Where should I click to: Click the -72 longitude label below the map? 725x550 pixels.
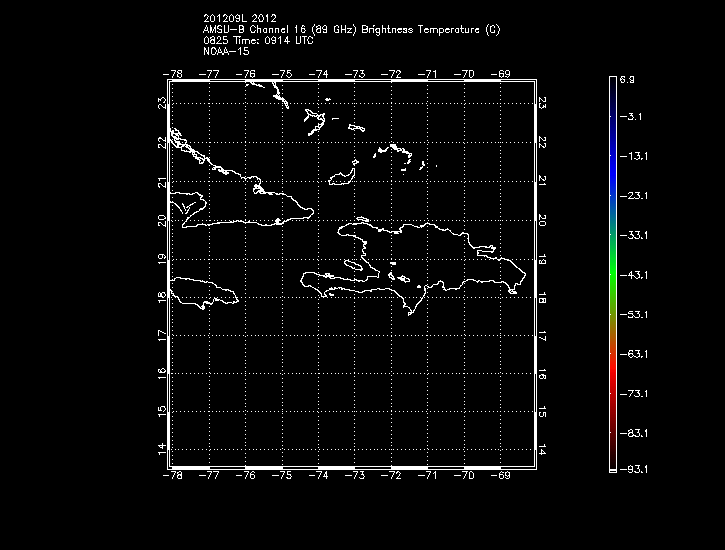click(391, 475)
